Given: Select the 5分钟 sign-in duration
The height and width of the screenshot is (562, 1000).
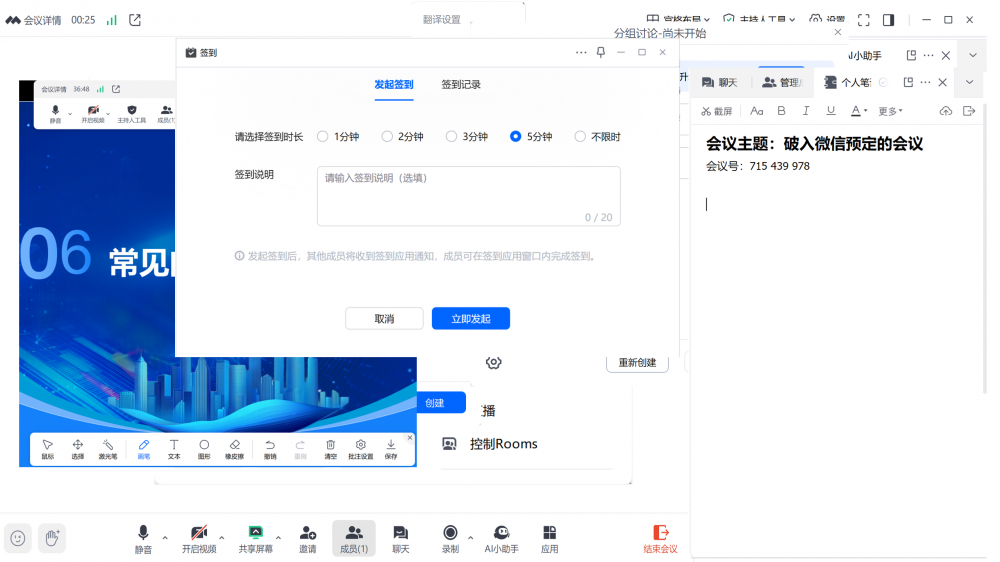Looking at the screenshot, I should click(531, 137).
